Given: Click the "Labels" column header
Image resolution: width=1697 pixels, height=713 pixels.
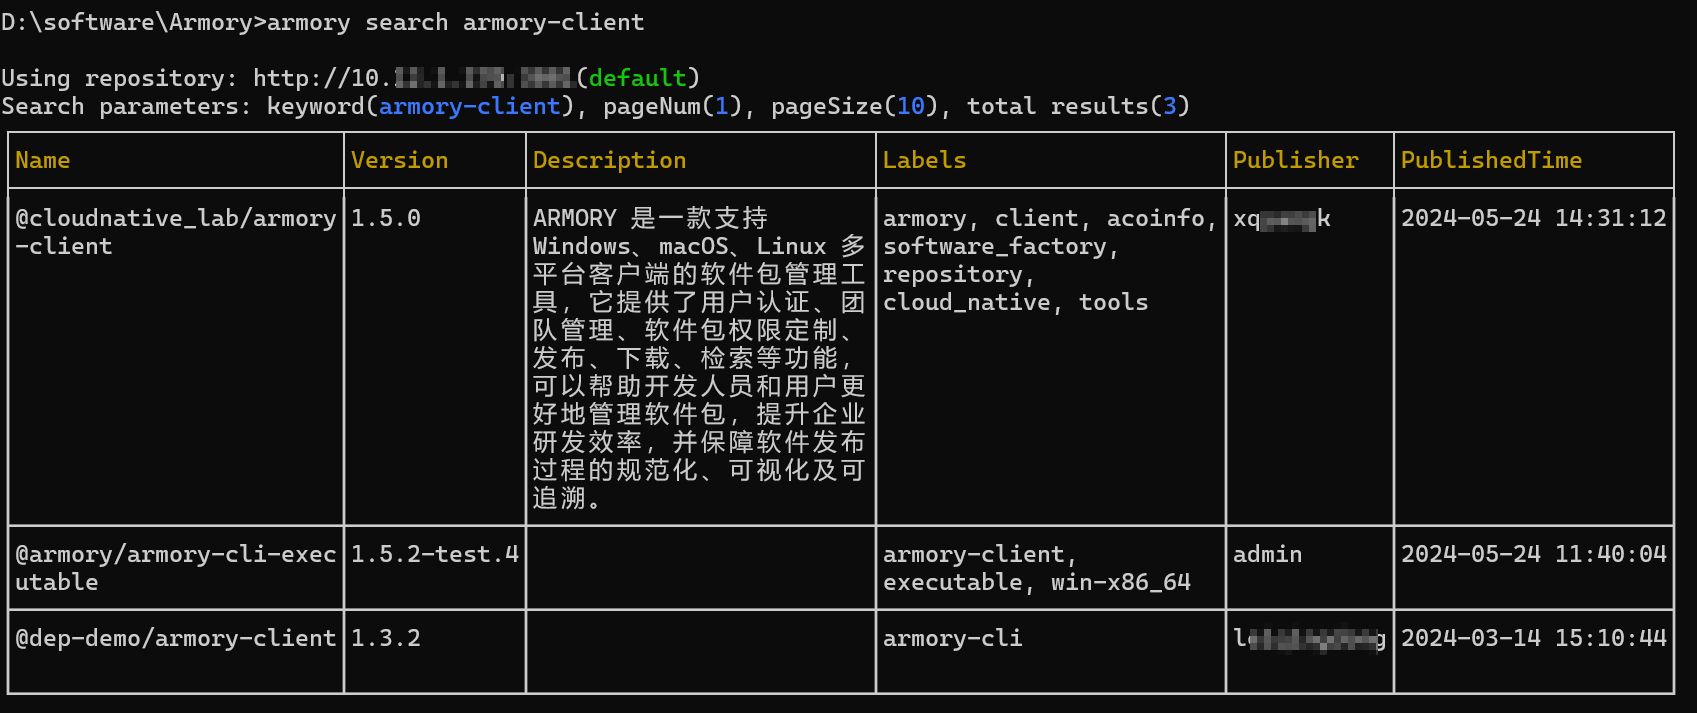Looking at the screenshot, I should (x=924, y=160).
